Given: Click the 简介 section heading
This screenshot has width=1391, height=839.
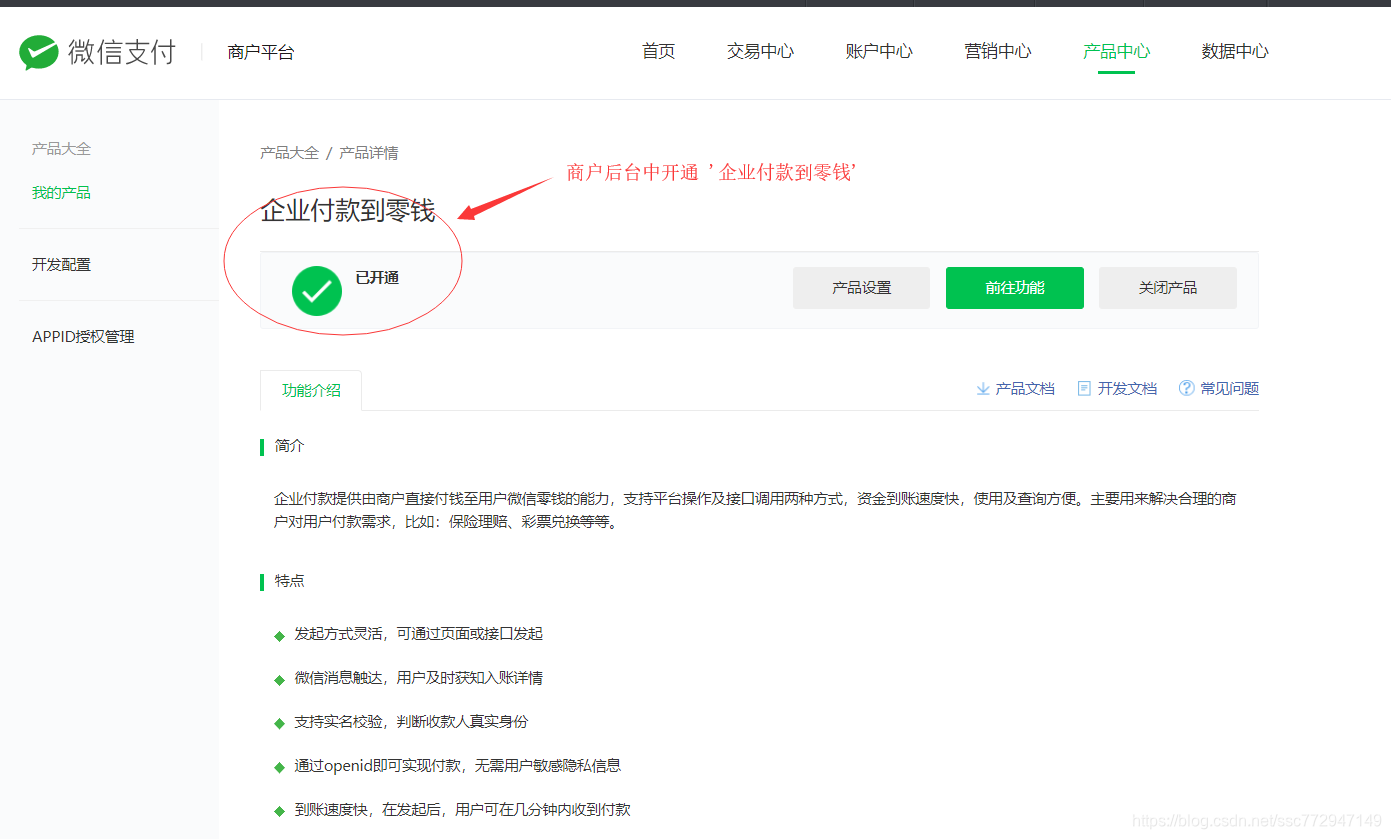Looking at the screenshot, I should (289, 446).
